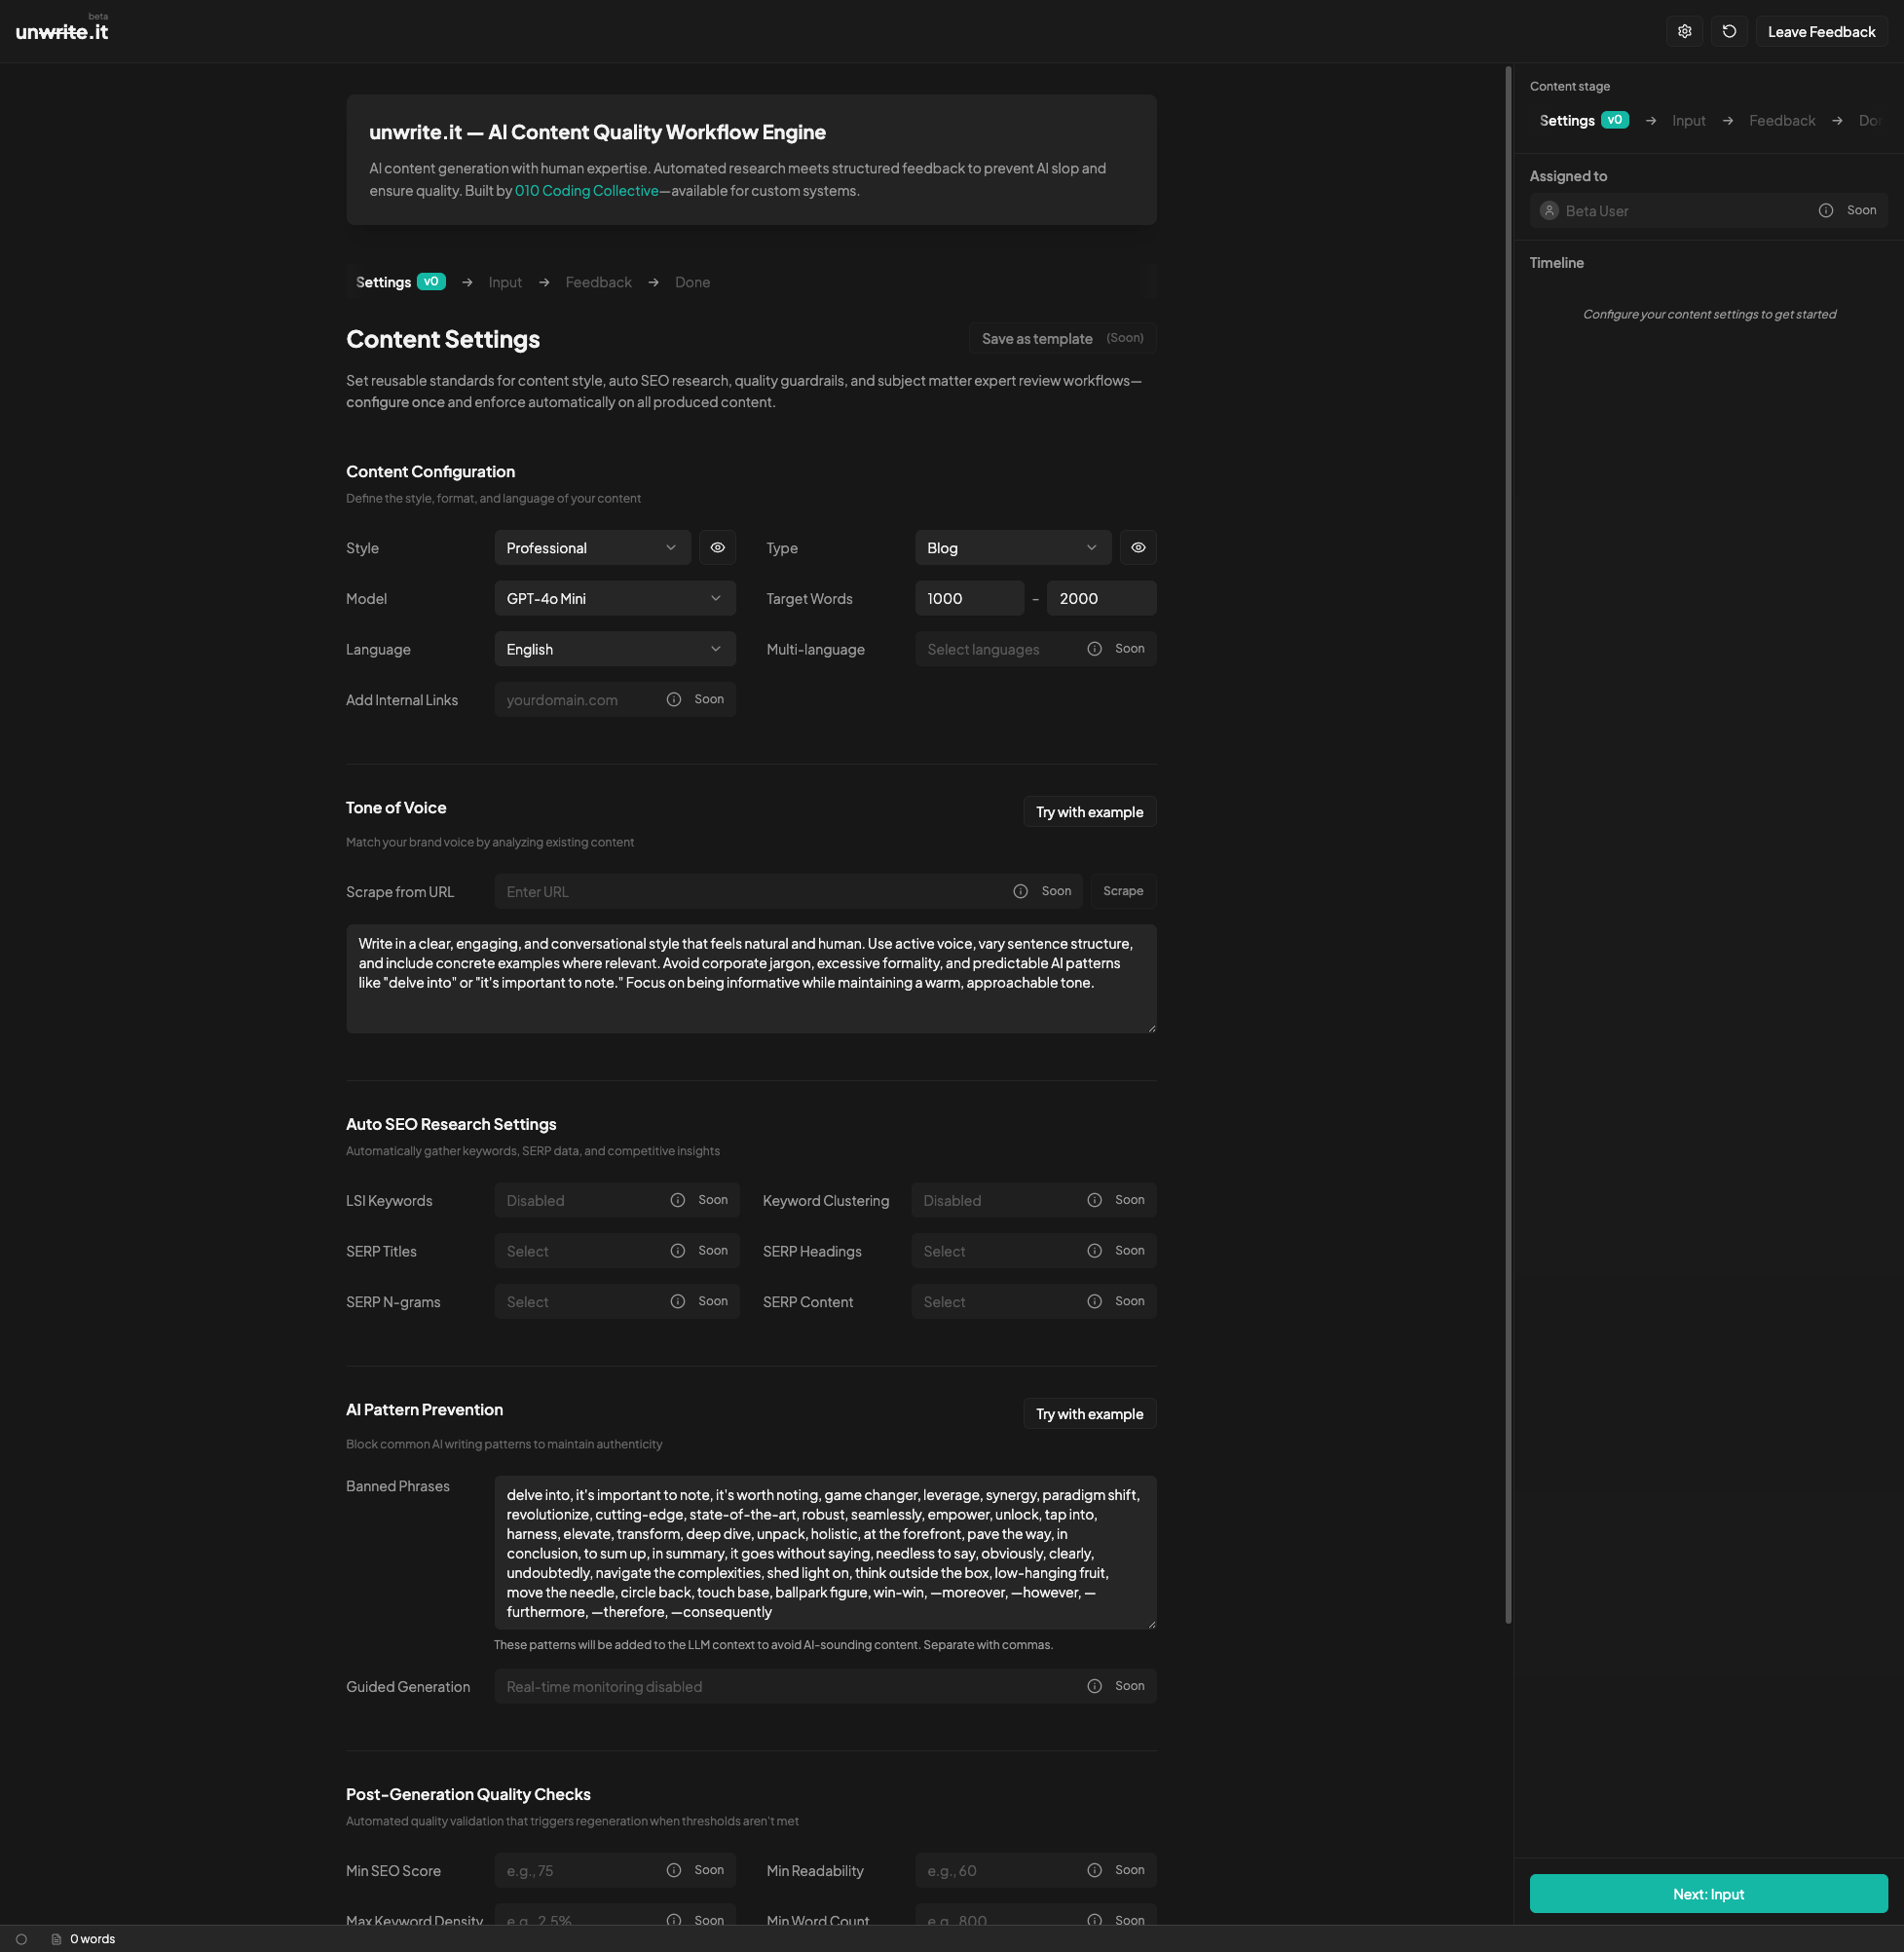Image resolution: width=1904 pixels, height=1952 pixels.
Task: Click the reset/refresh icon in header
Action: [x=1729, y=32]
